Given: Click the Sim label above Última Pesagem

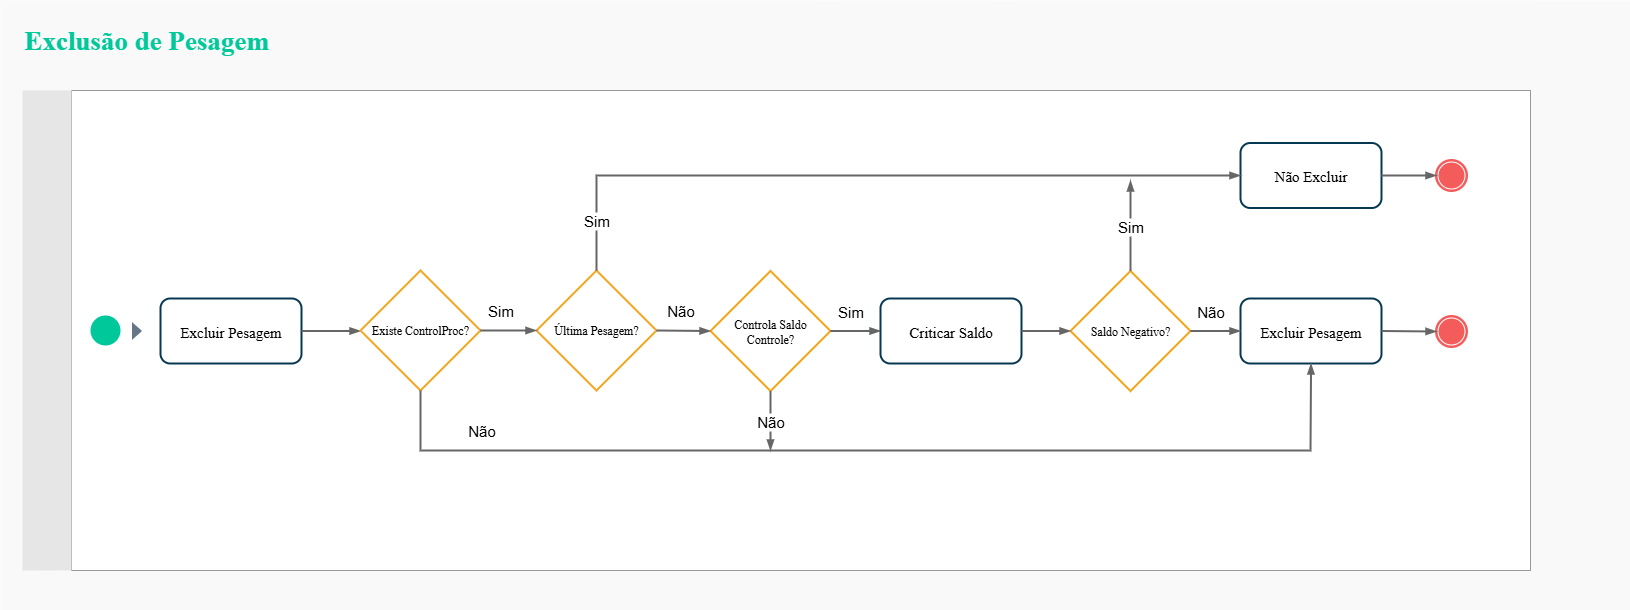Looking at the screenshot, I should pyautogui.click(x=597, y=222).
